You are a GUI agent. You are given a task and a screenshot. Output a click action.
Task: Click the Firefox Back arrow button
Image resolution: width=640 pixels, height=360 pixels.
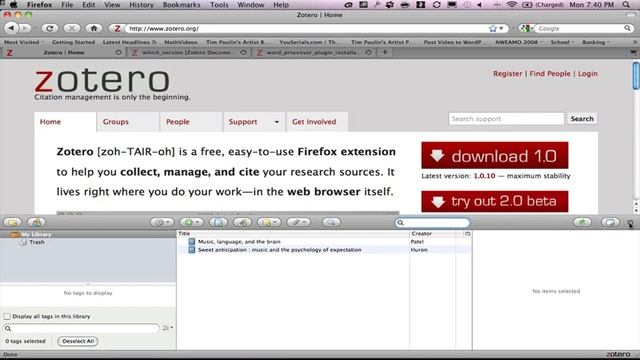pyautogui.click(x=11, y=28)
